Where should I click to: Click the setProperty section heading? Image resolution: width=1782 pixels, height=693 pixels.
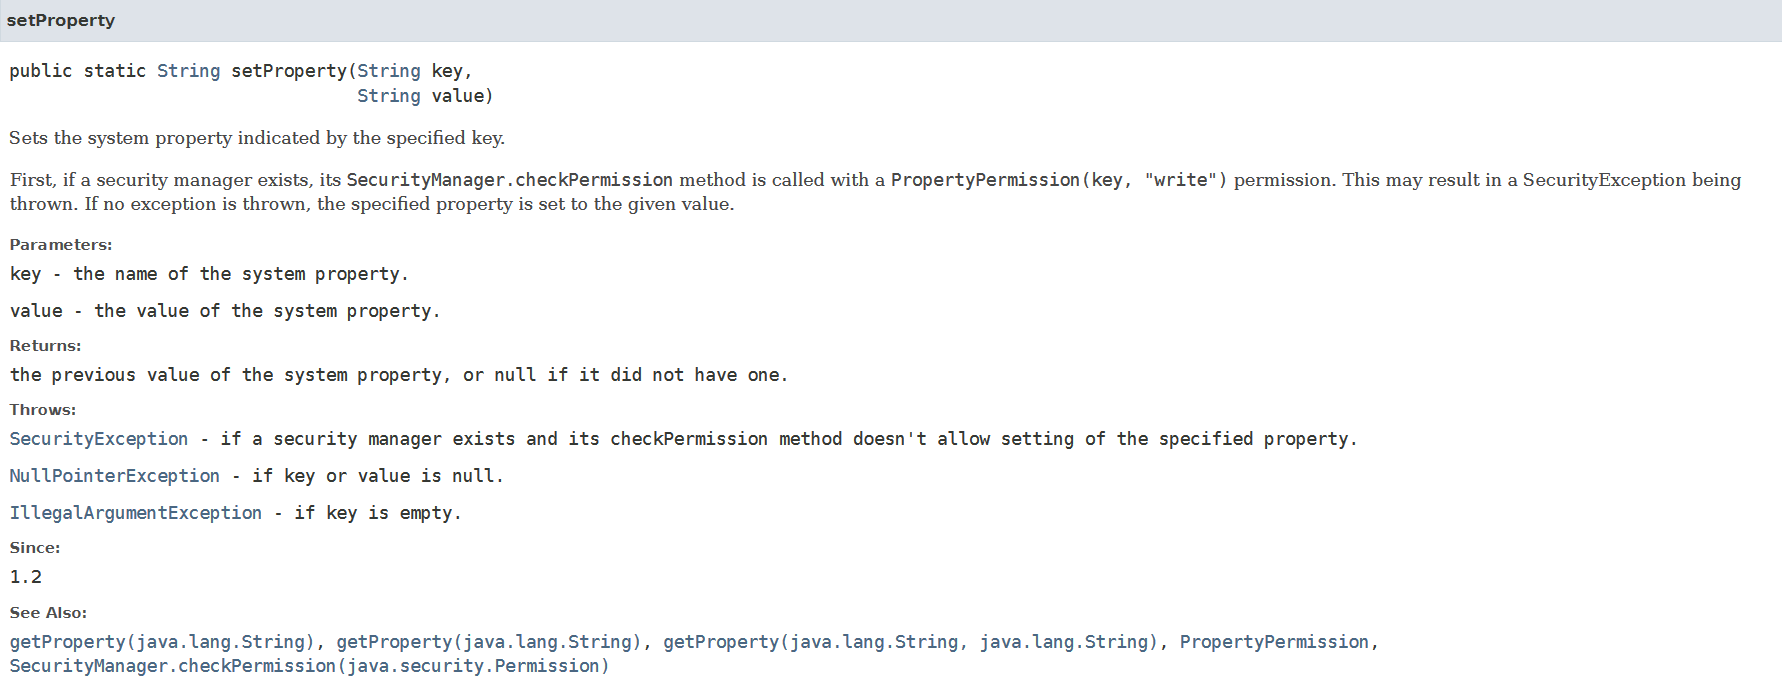point(61,21)
